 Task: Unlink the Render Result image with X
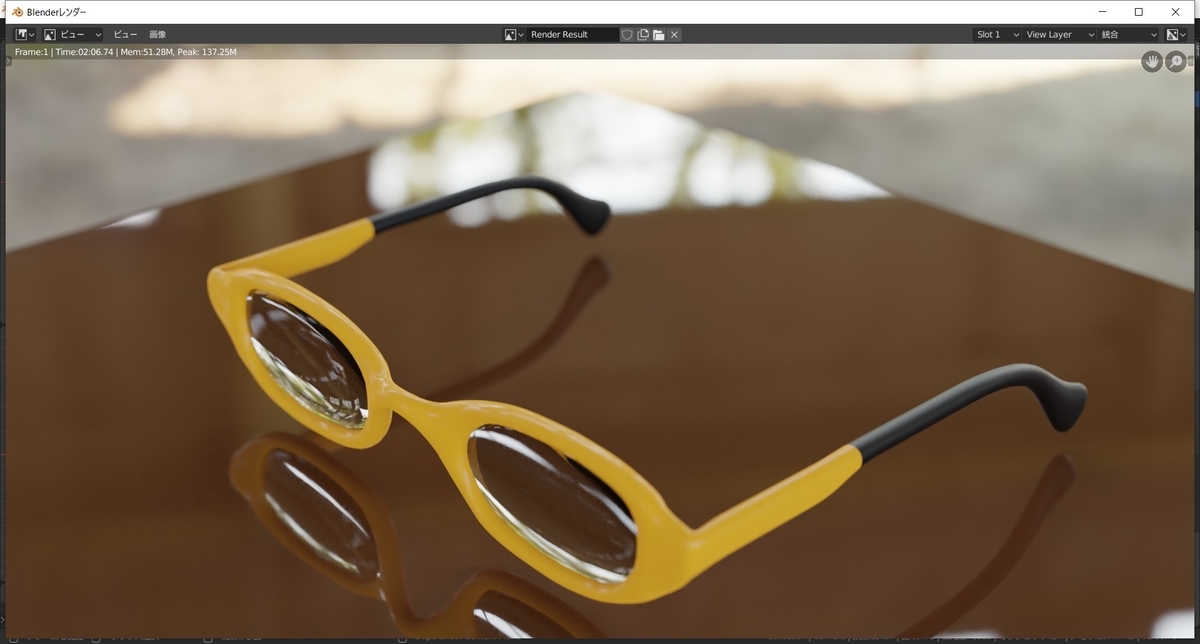pos(674,34)
